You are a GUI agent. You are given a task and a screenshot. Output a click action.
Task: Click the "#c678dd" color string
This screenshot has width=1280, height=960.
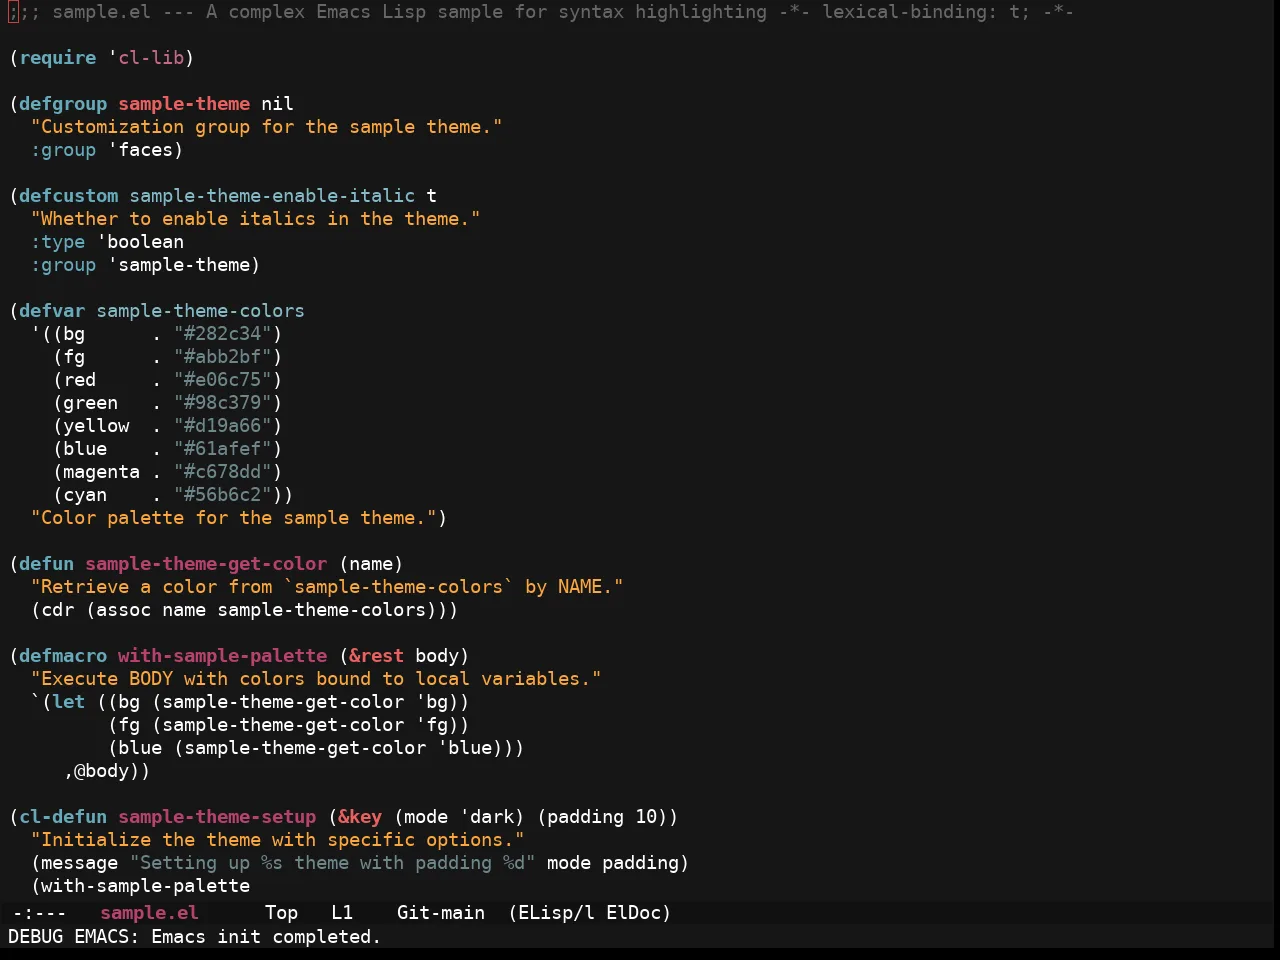coord(223,472)
